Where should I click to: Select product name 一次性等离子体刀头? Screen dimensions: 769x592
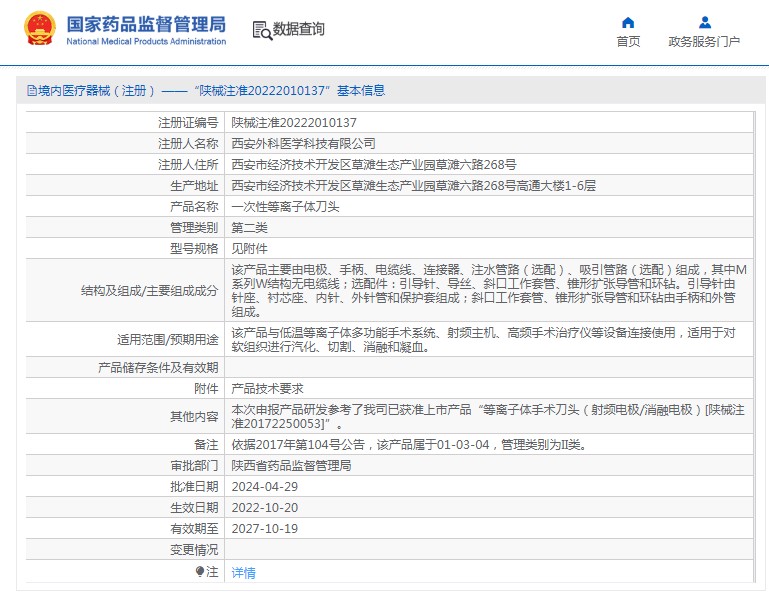click(285, 207)
